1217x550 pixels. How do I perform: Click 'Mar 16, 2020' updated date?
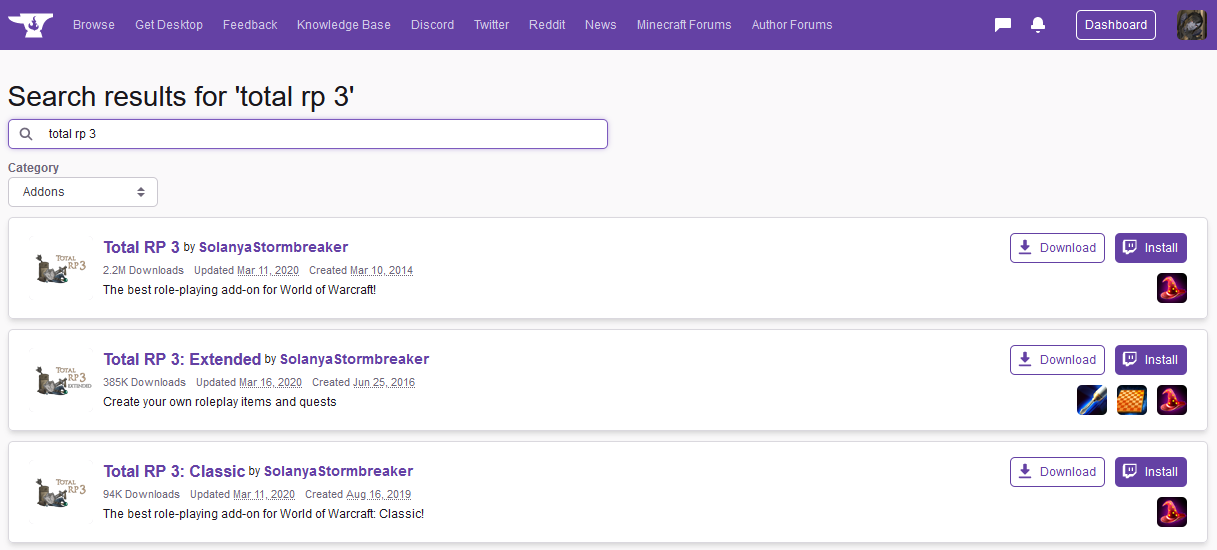point(270,383)
